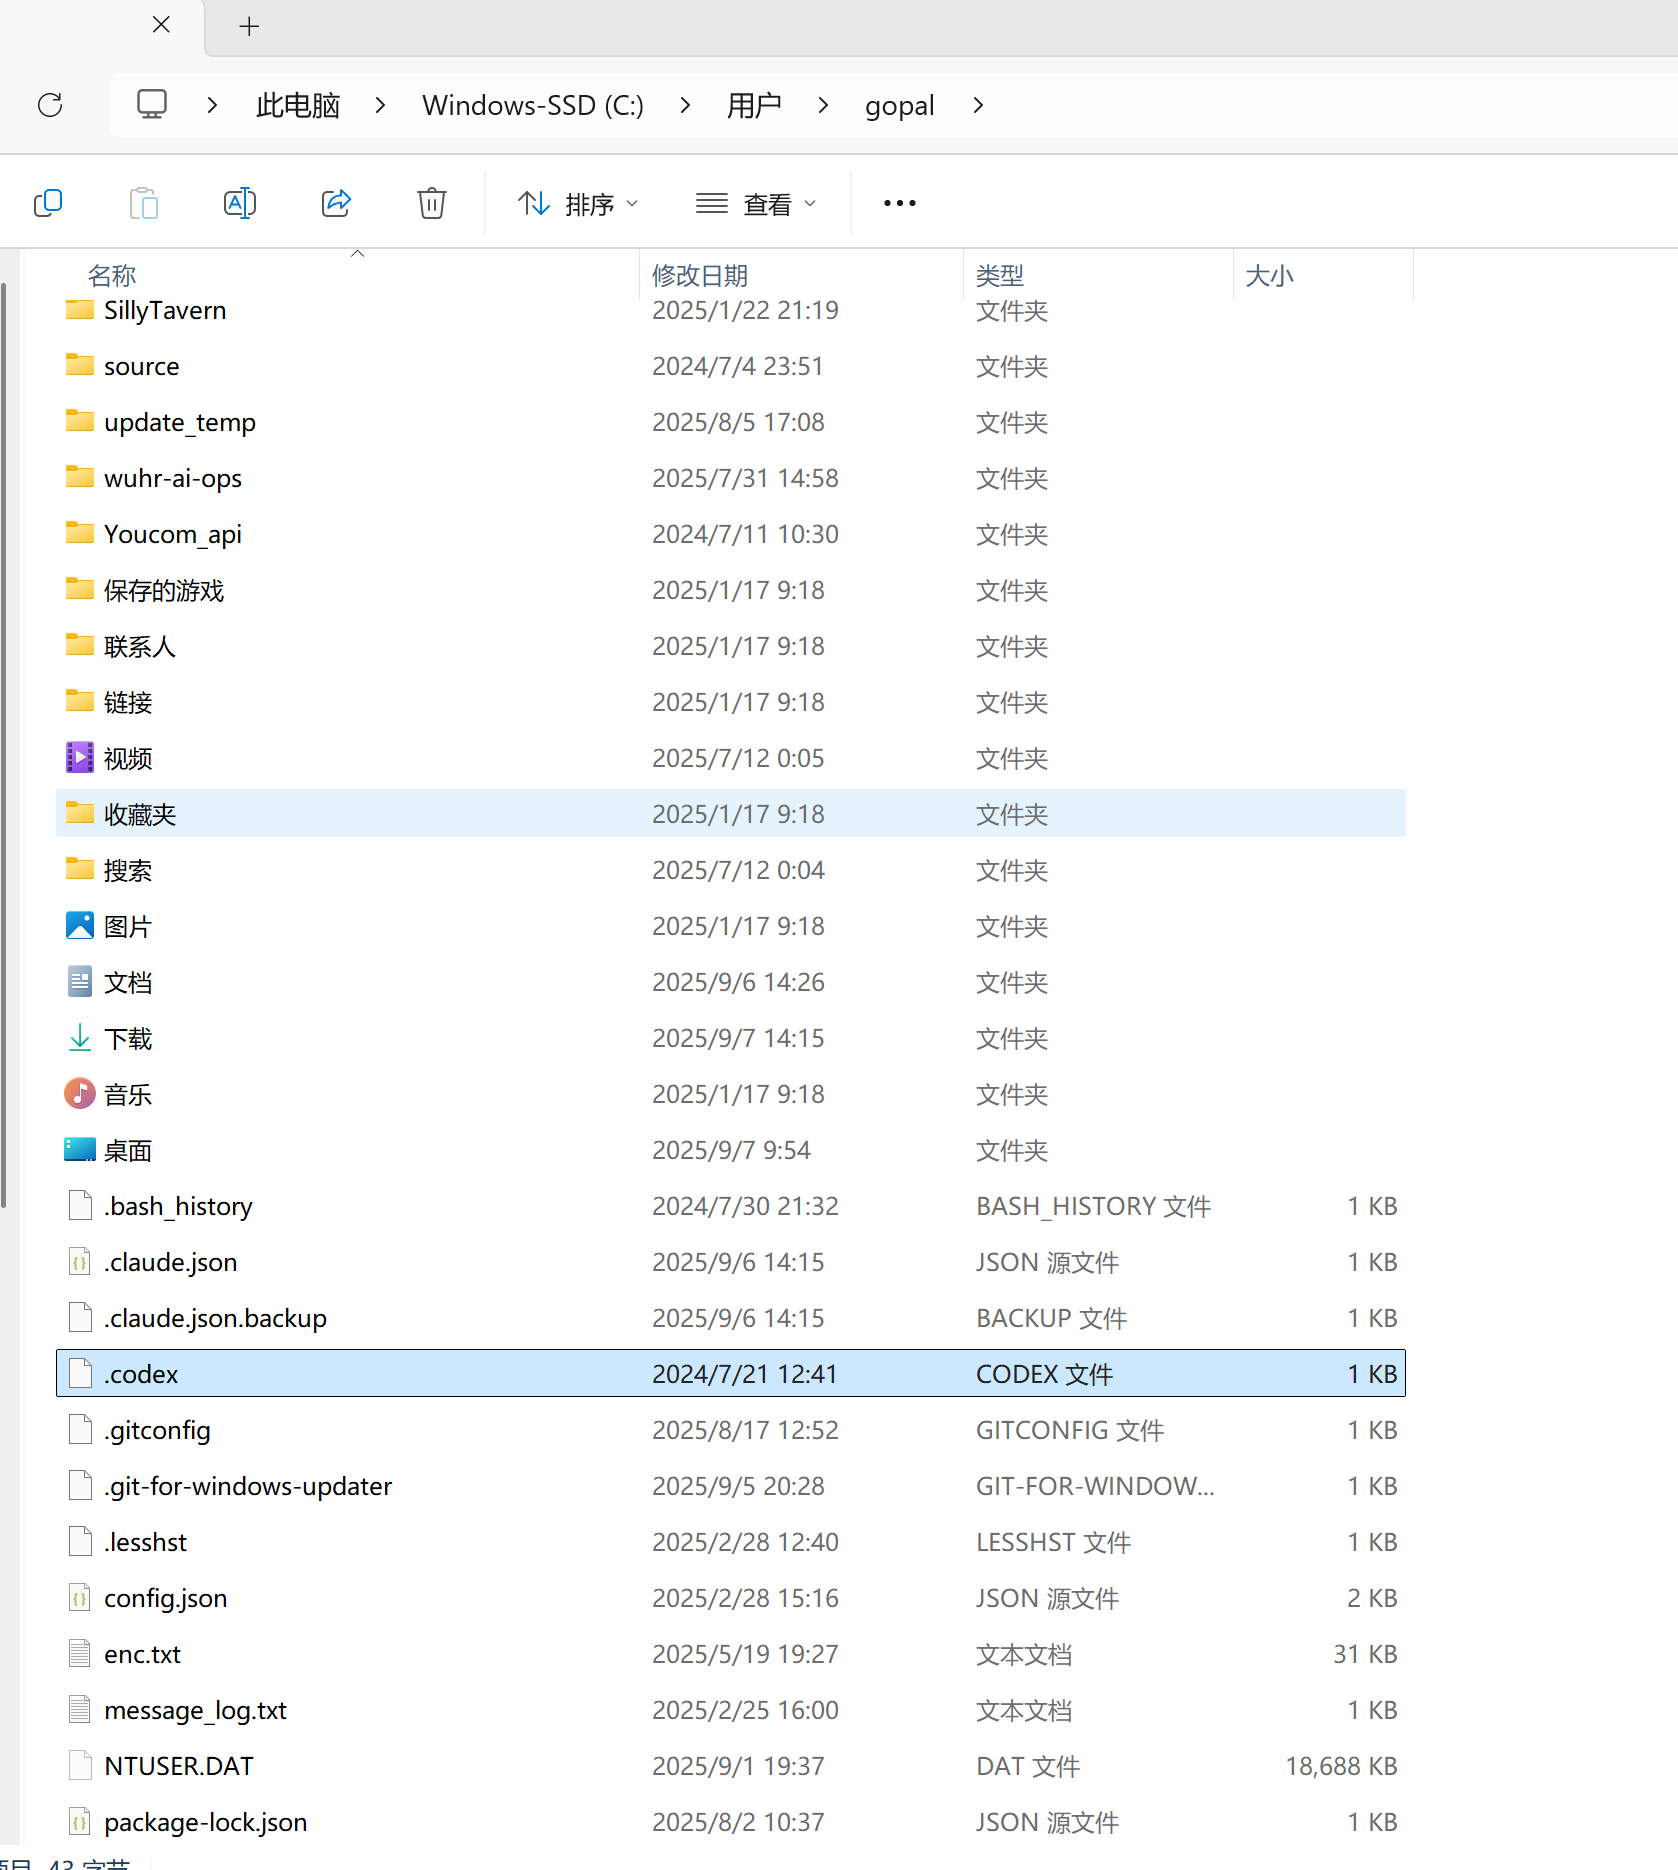Sort by 修改日期 column header
This screenshot has height=1870, width=1678.
pos(700,275)
